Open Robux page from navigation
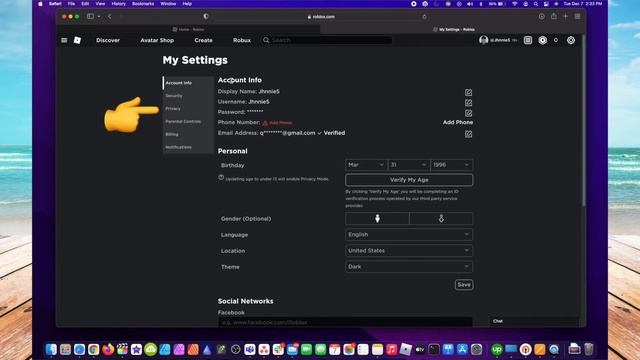Screen dimensions: 640x360 click(242, 40)
